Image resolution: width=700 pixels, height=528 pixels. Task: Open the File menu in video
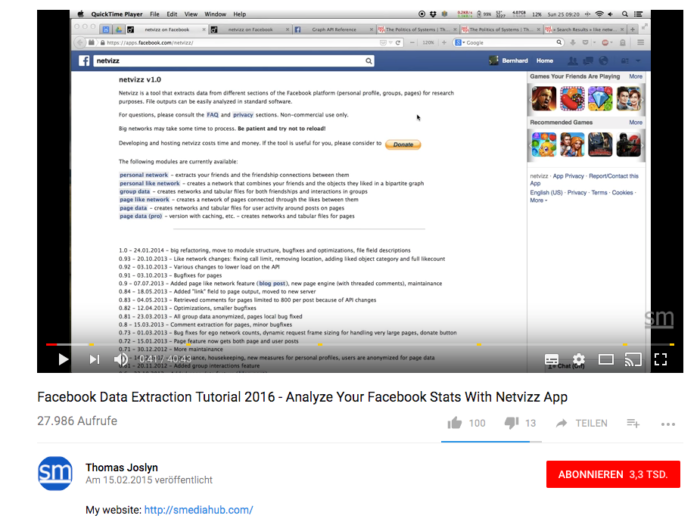(x=154, y=14)
